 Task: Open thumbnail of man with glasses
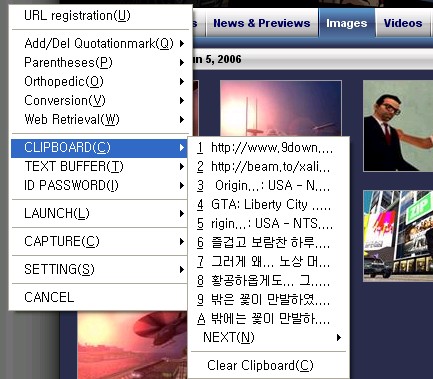(x=398, y=126)
